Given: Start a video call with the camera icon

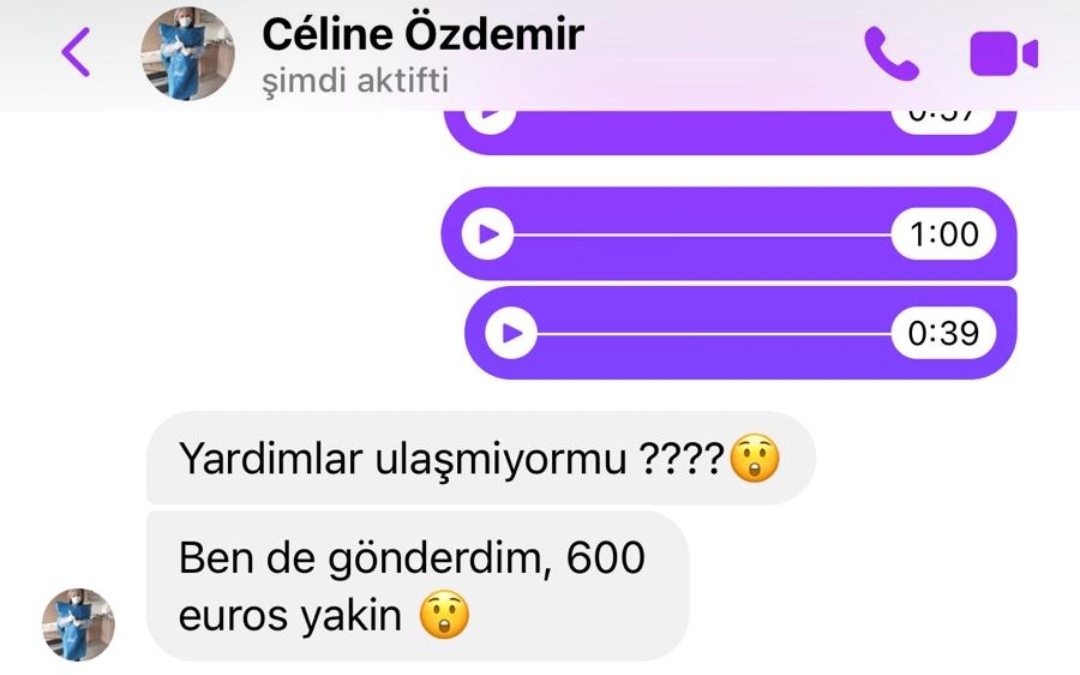Looking at the screenshot, I should [1004, 54].
